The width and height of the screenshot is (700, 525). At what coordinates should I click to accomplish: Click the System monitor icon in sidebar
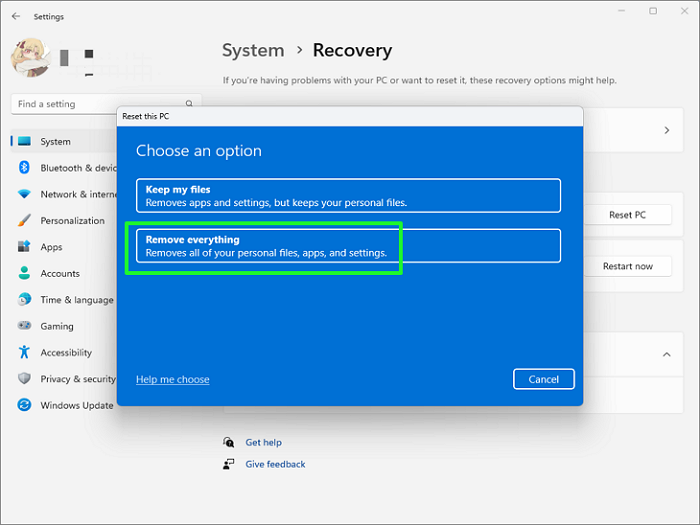point(24,142)
